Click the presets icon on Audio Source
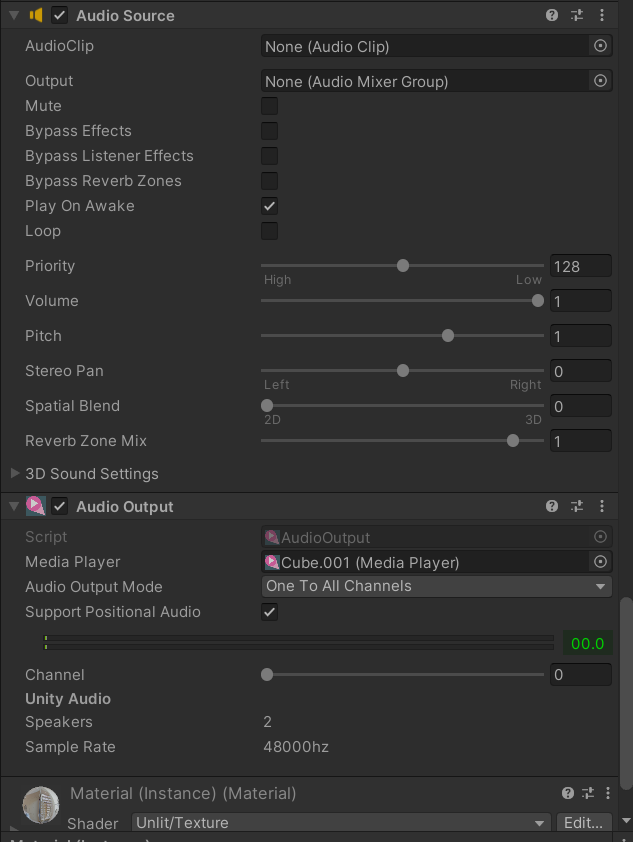This screenshot has width=633, height=842. 575,15
